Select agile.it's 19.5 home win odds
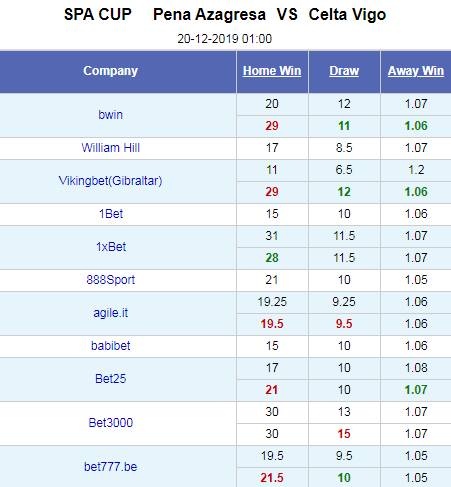Viewport: 451px width, 487px height. pos(272,324)
